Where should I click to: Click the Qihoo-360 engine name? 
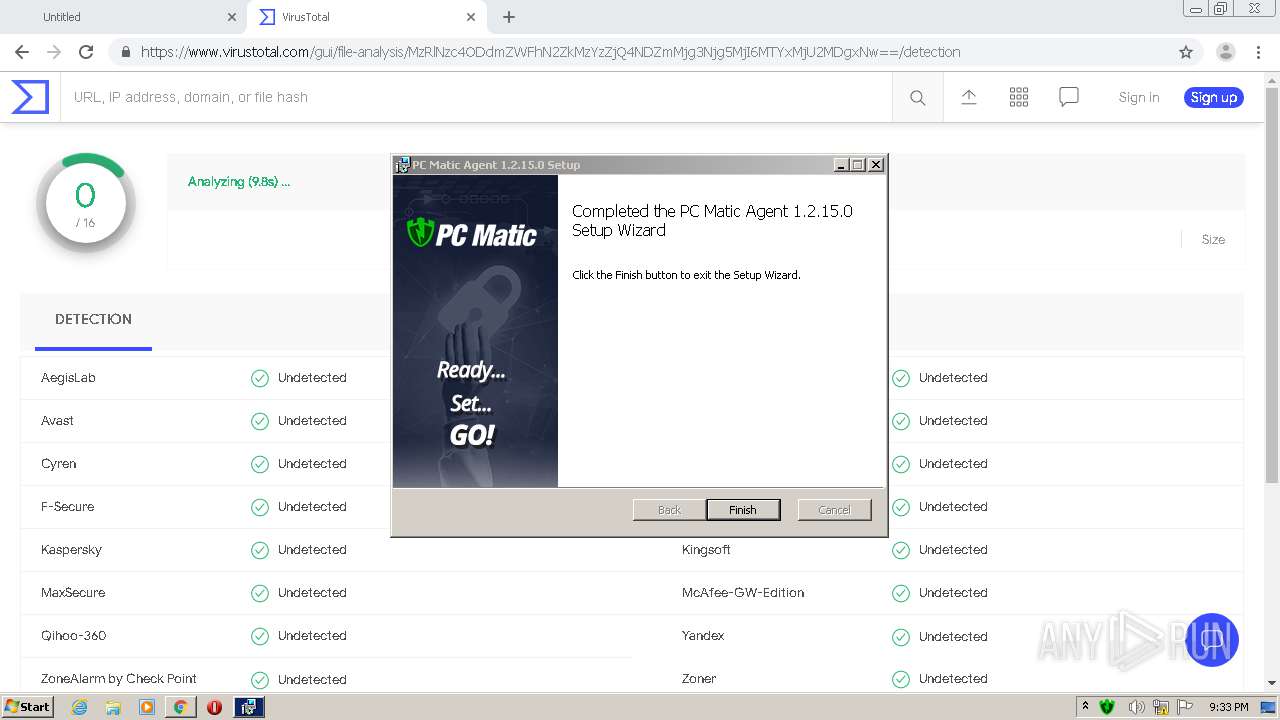[73, 636]
